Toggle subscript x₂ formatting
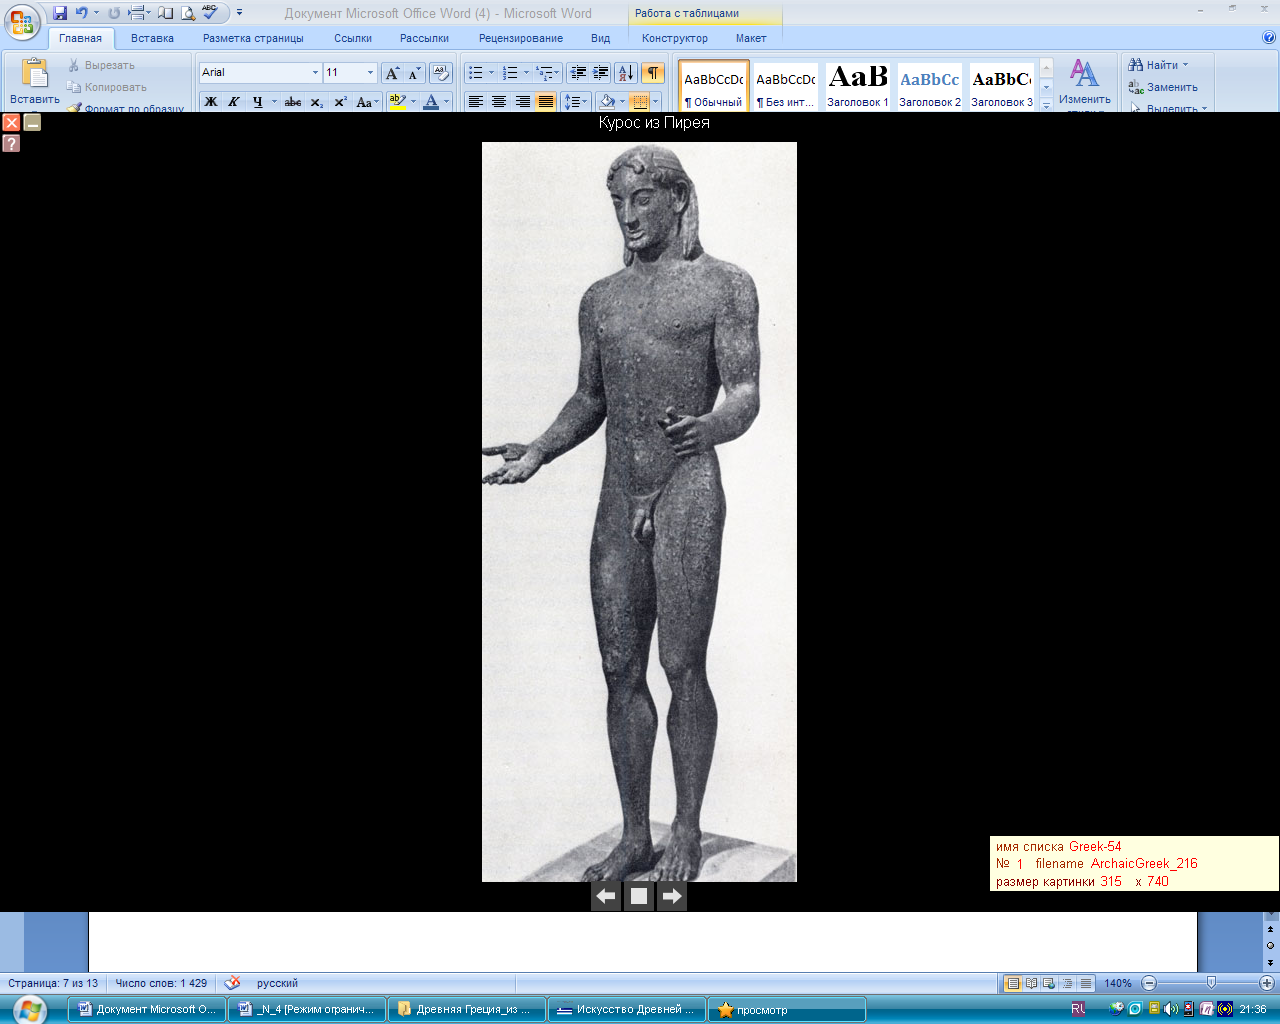Screen dimensions: 1280x1024 click(317, 102)
